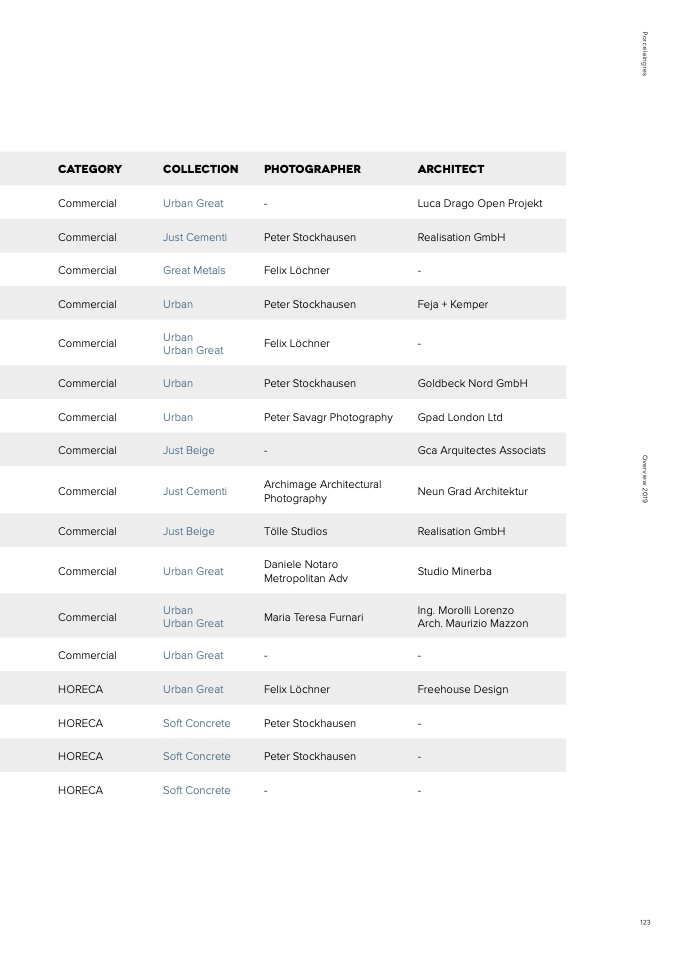
Task: Click the ARCHITECT column header
Action: click(x=450, y=169)
